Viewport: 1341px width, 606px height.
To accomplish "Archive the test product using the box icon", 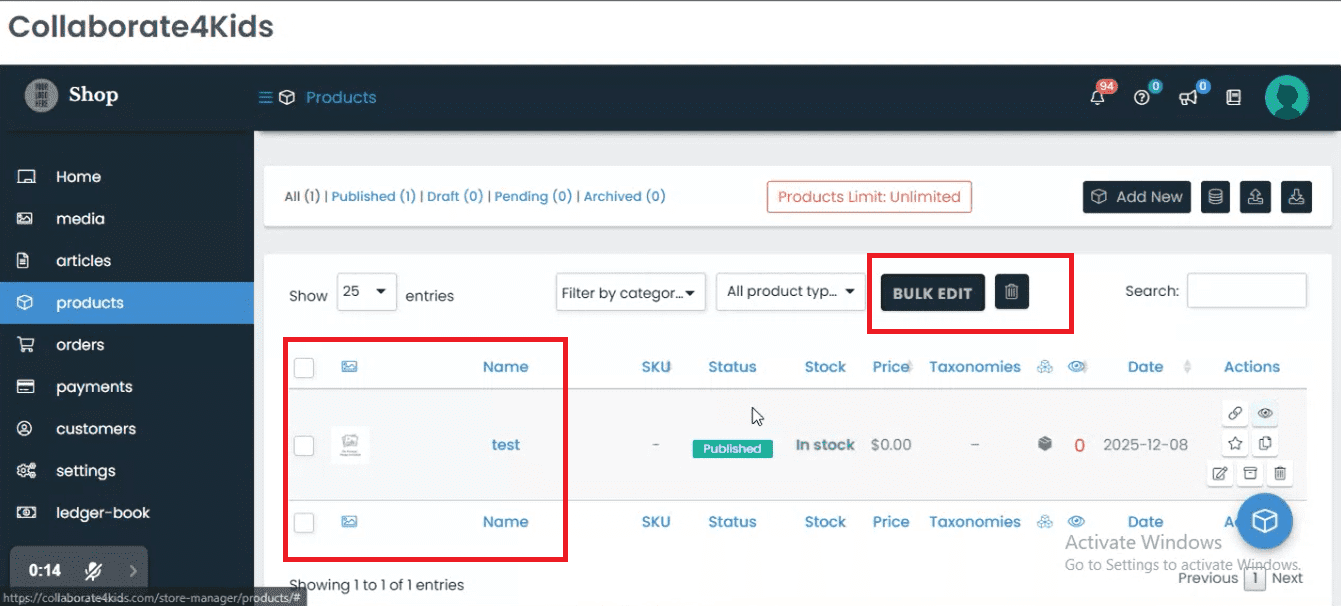I will click(x=1249, y=473).
